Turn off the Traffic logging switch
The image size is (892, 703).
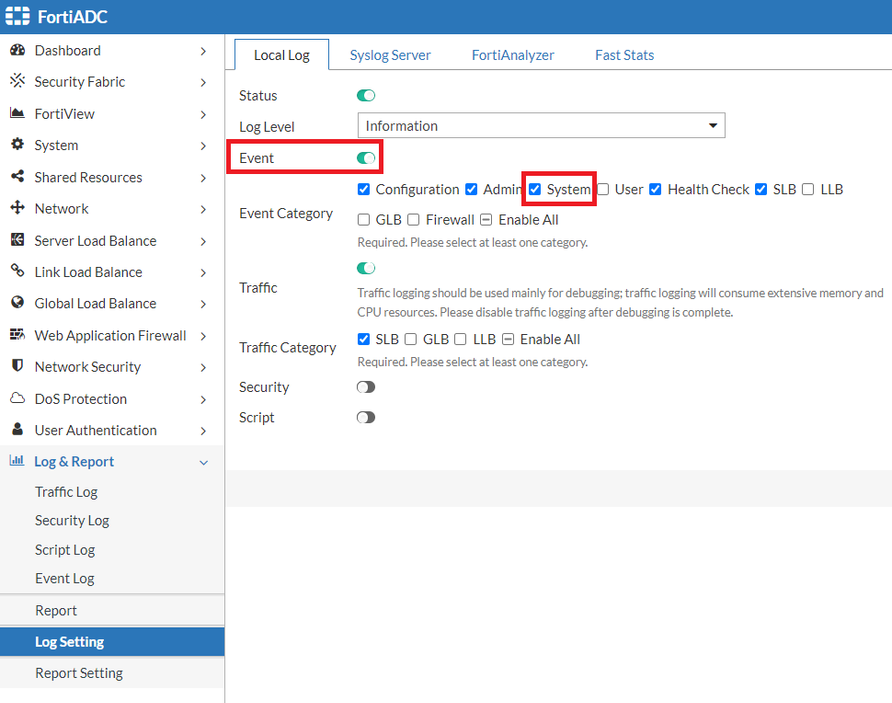(x=366, y=268)
